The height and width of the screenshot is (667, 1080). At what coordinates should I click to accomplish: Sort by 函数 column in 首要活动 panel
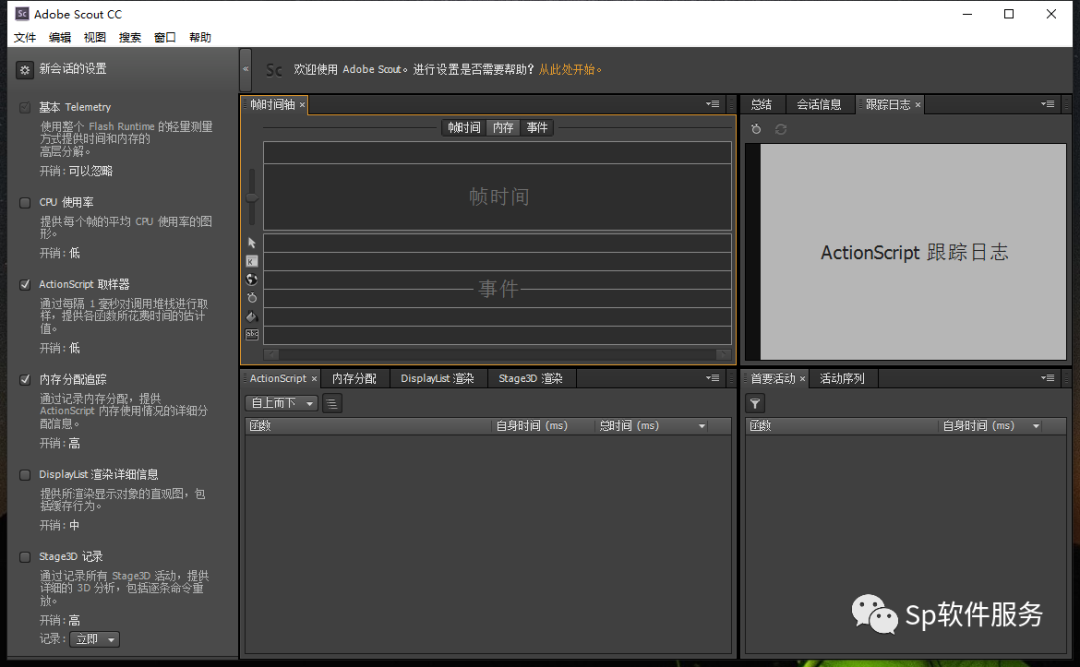(842, 427)
